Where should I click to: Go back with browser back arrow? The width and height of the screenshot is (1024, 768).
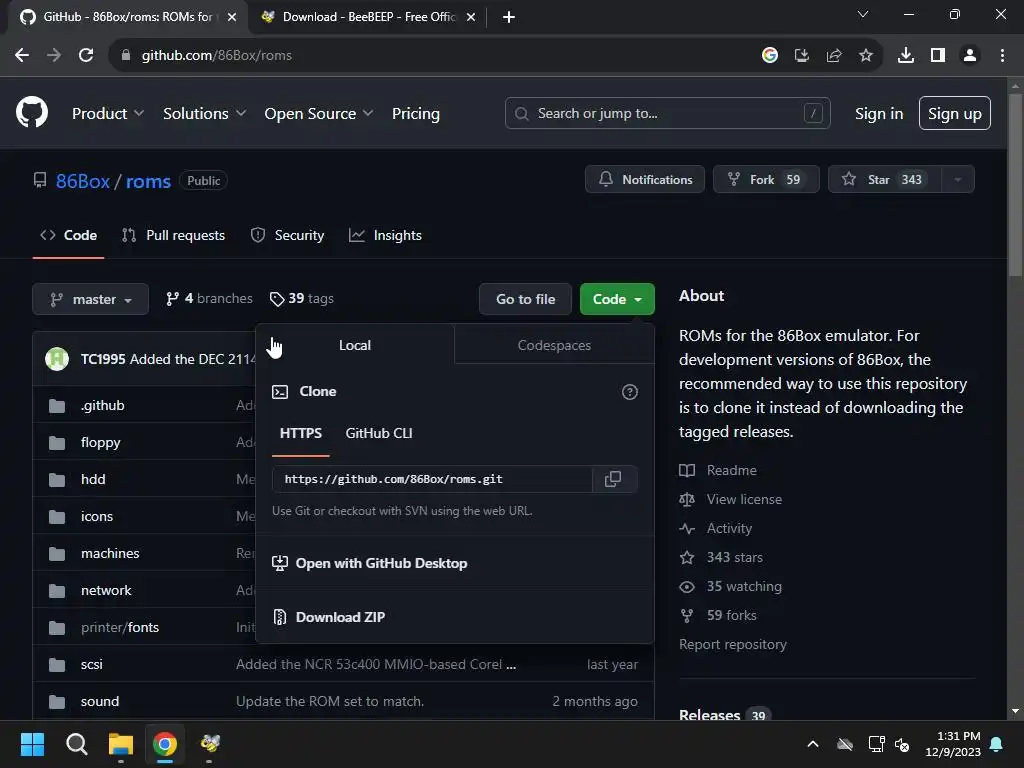pos(22,56)
